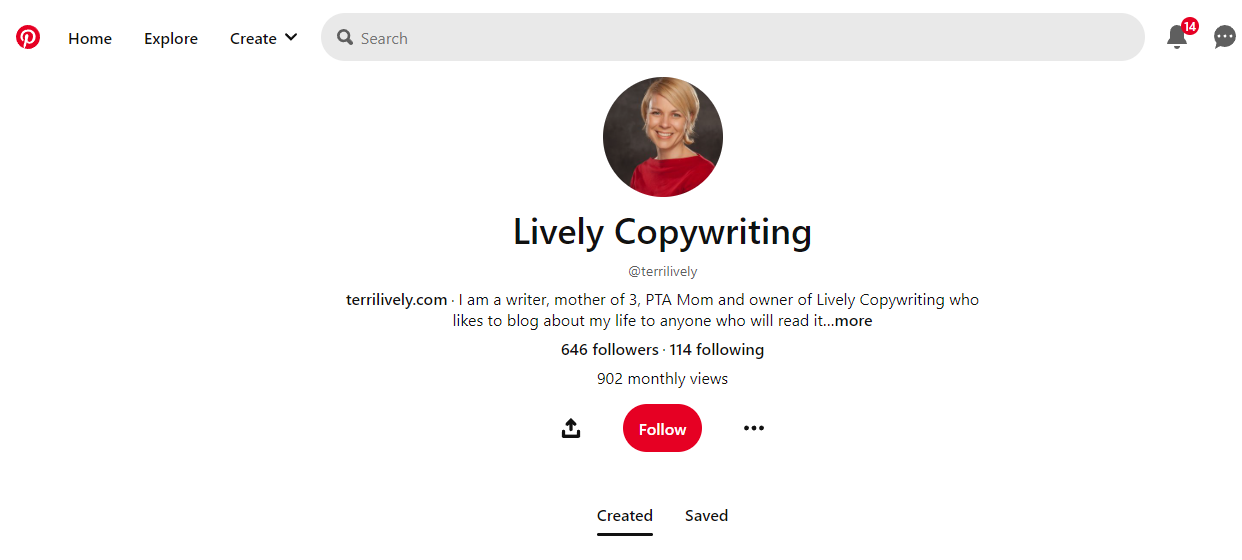Open the messages speech bubble icon
This screenshot has width=1242, height=560.
coord(1225,38)
